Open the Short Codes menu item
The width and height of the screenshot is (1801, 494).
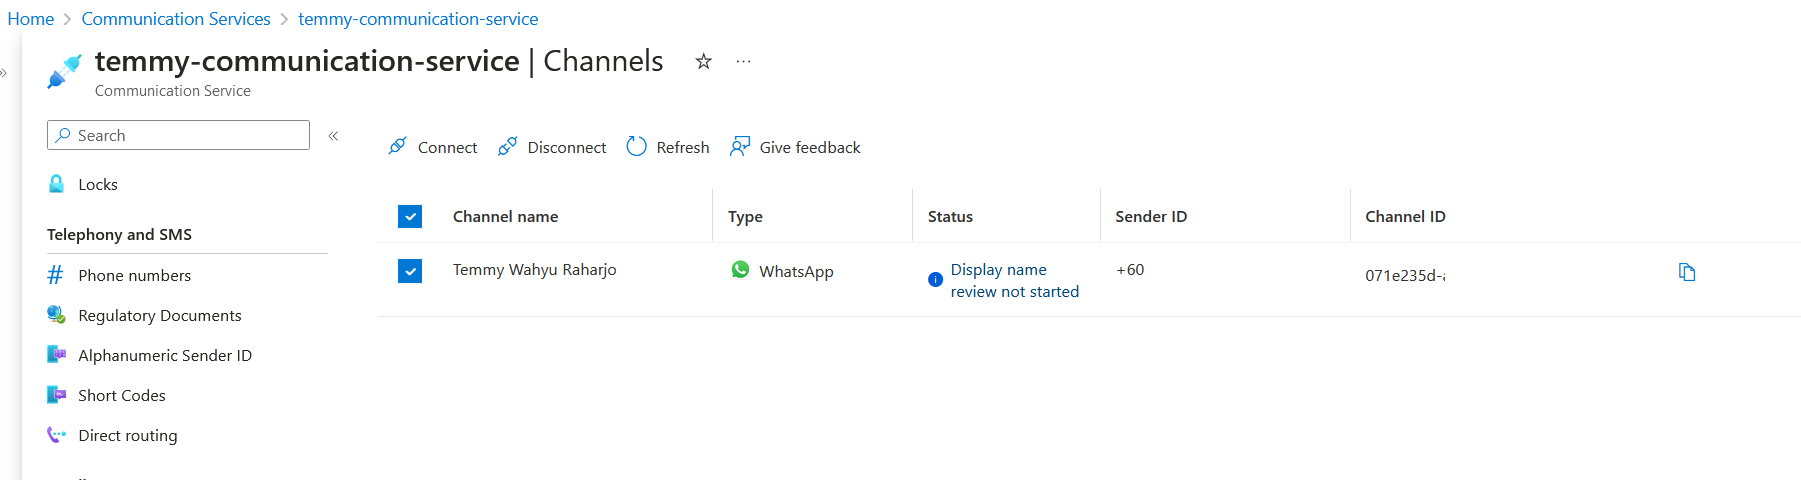(122, 395)
